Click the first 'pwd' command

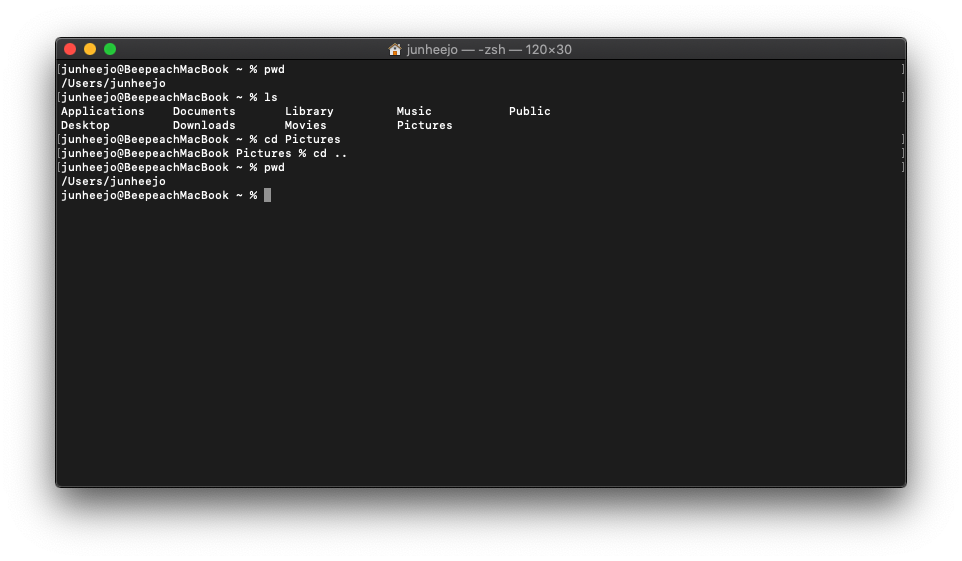[274, 69]
